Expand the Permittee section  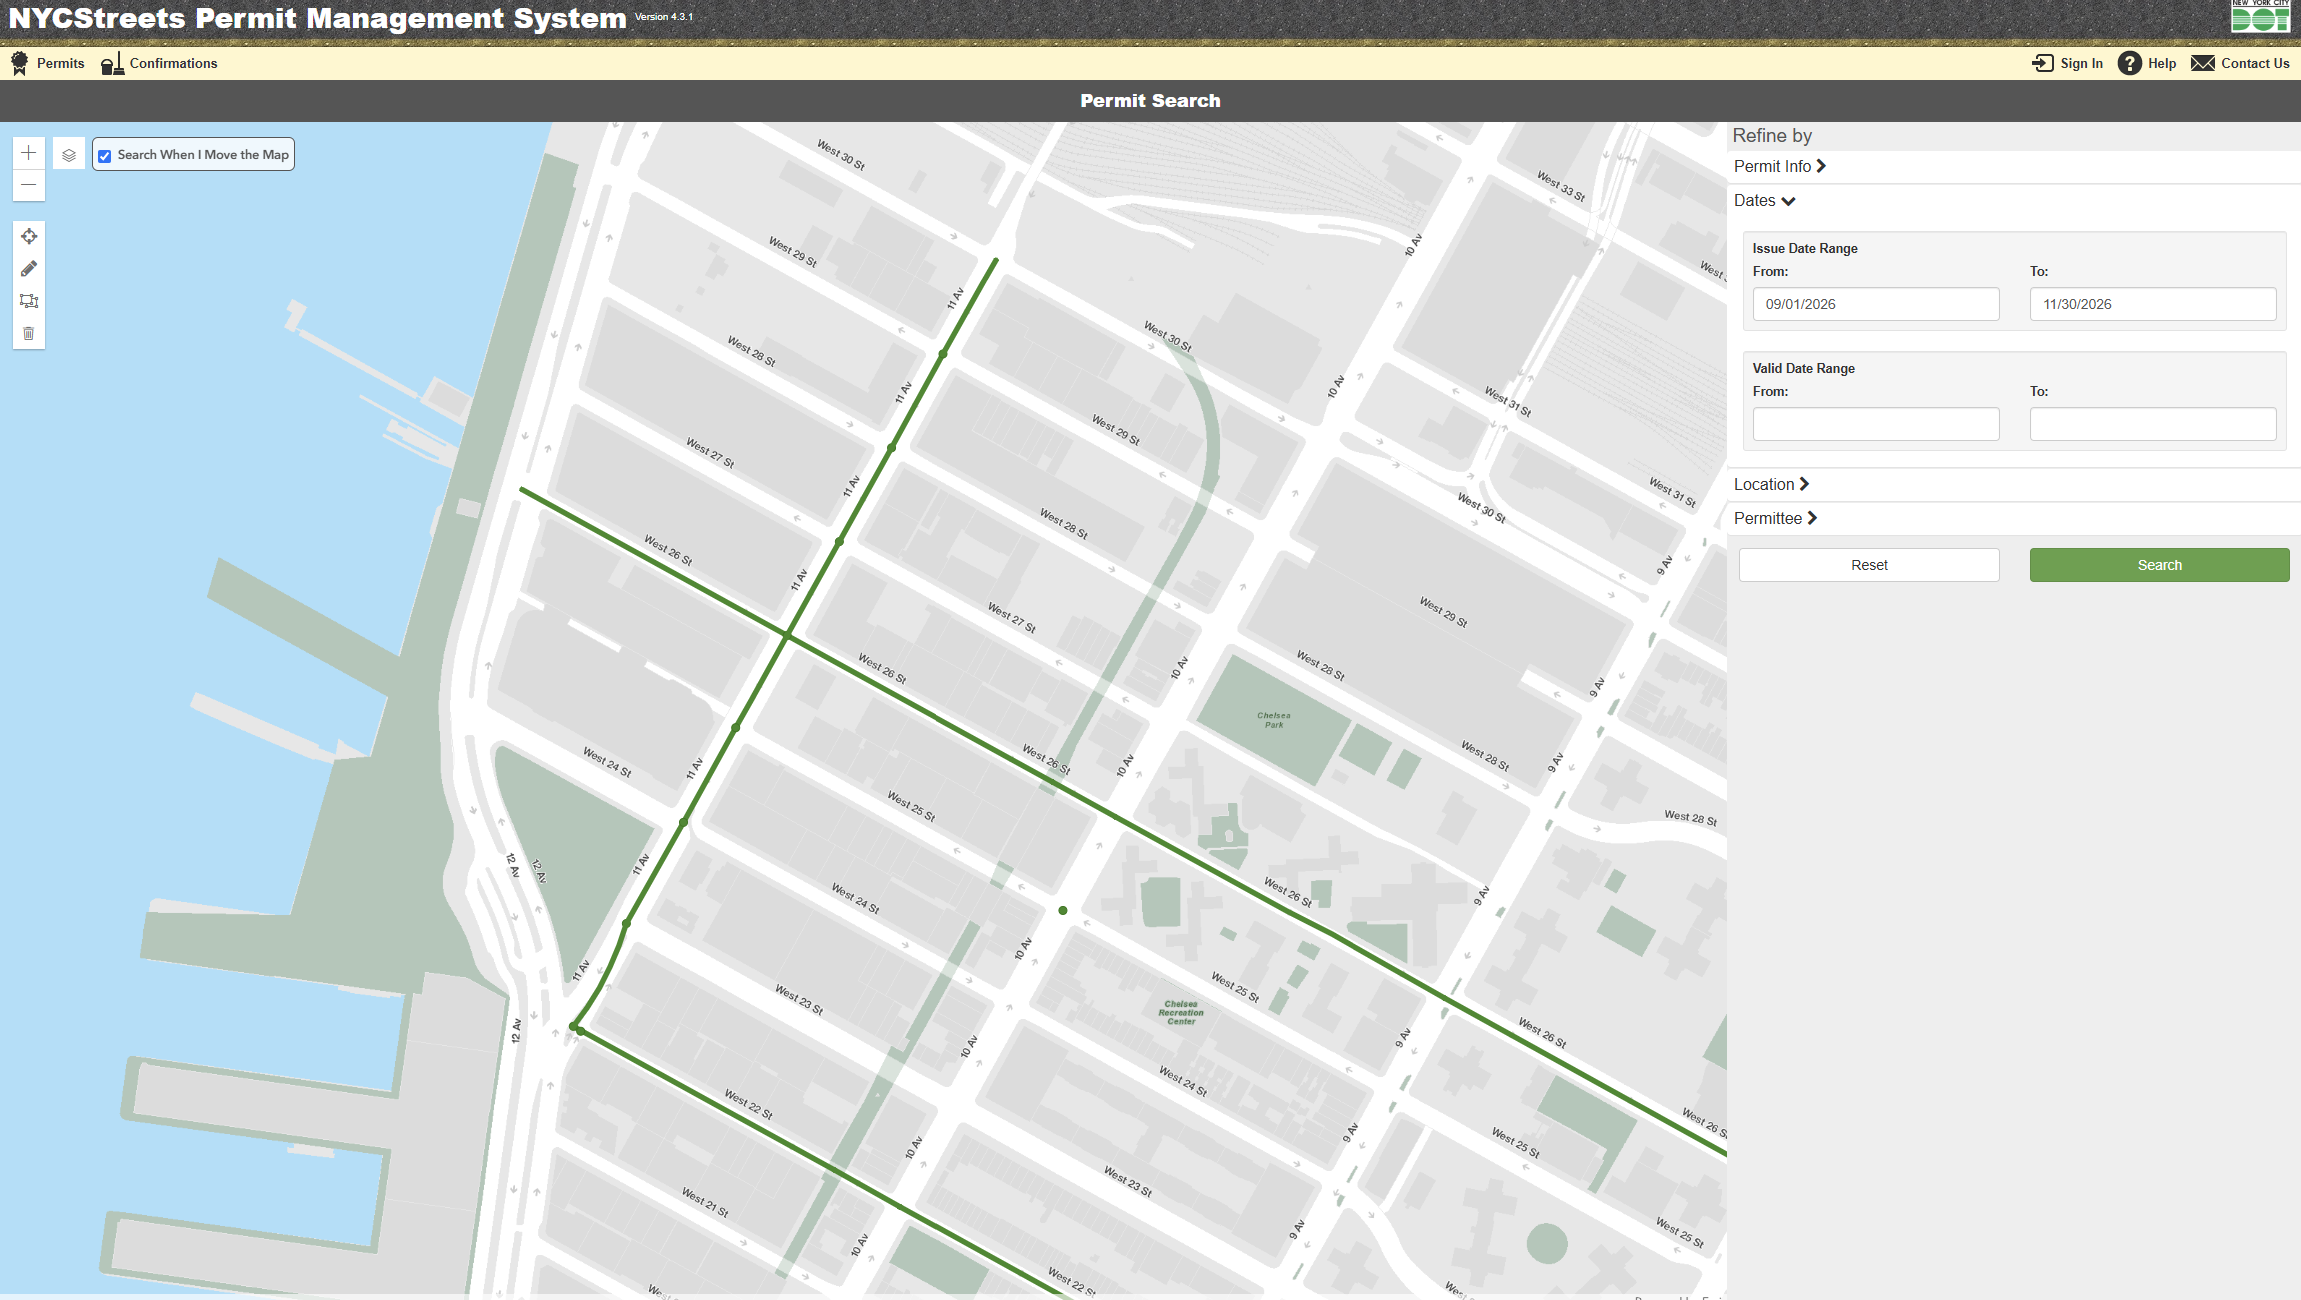coord(1776,518)
